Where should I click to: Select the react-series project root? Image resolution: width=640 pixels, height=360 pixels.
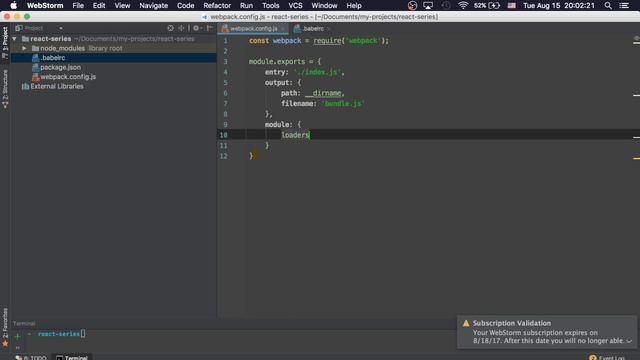[x=50, y=39]
